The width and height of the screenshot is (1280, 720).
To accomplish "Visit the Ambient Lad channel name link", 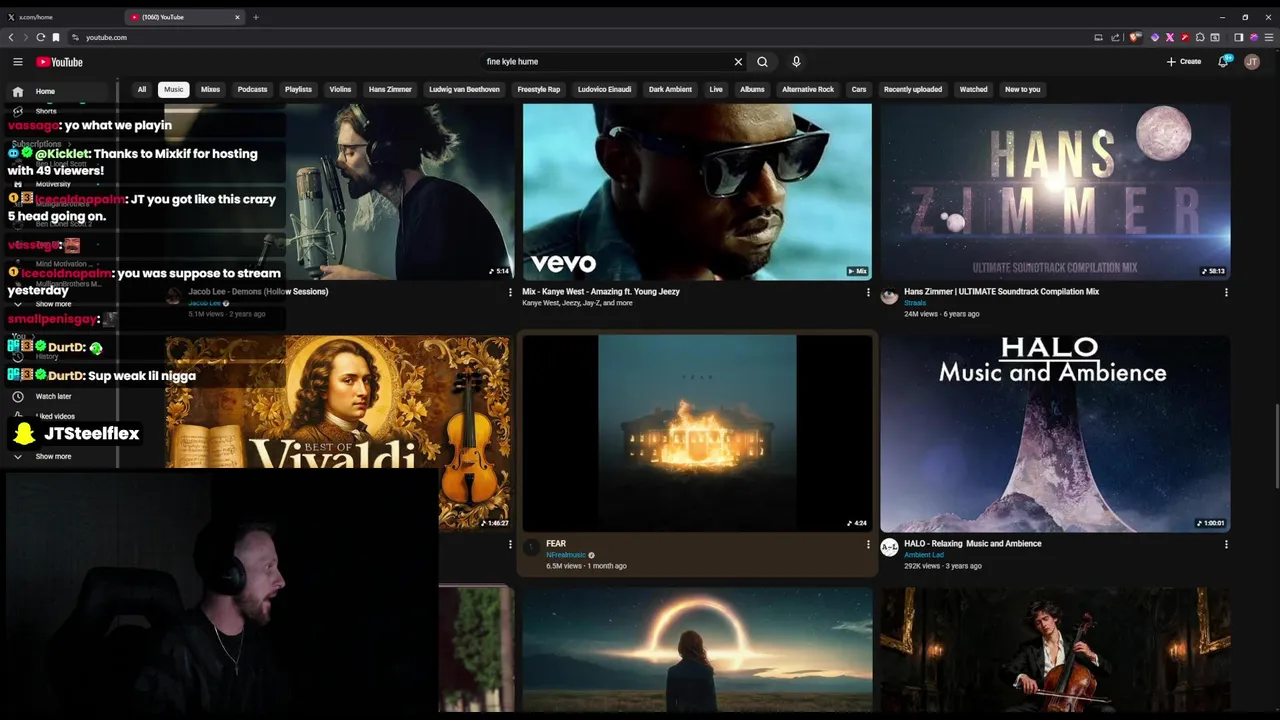I will click(x=924, y=555).
